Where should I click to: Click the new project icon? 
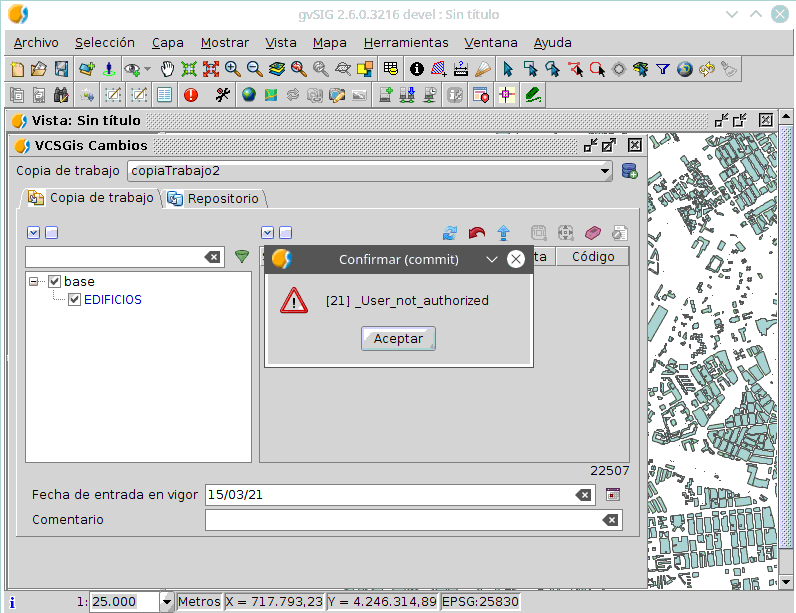coord(17,69)
